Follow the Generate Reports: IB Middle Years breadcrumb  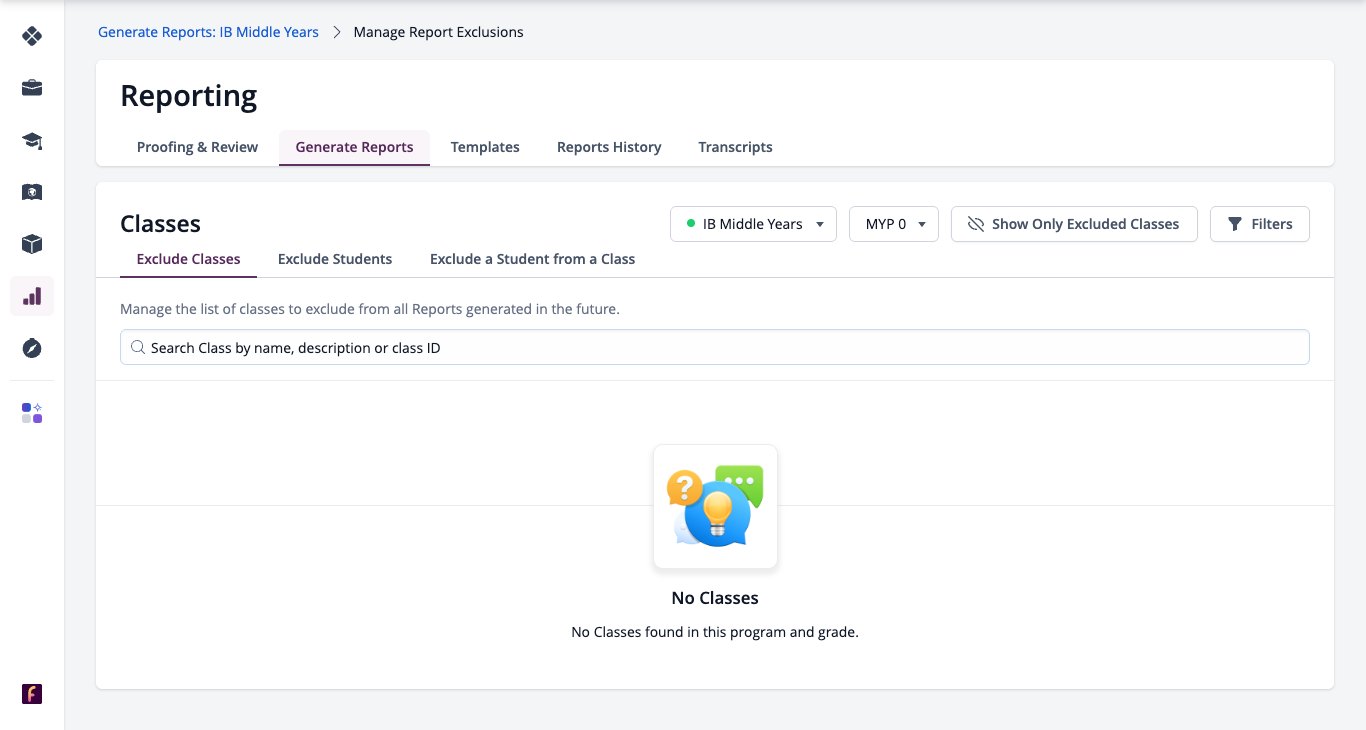click(208, 32)
